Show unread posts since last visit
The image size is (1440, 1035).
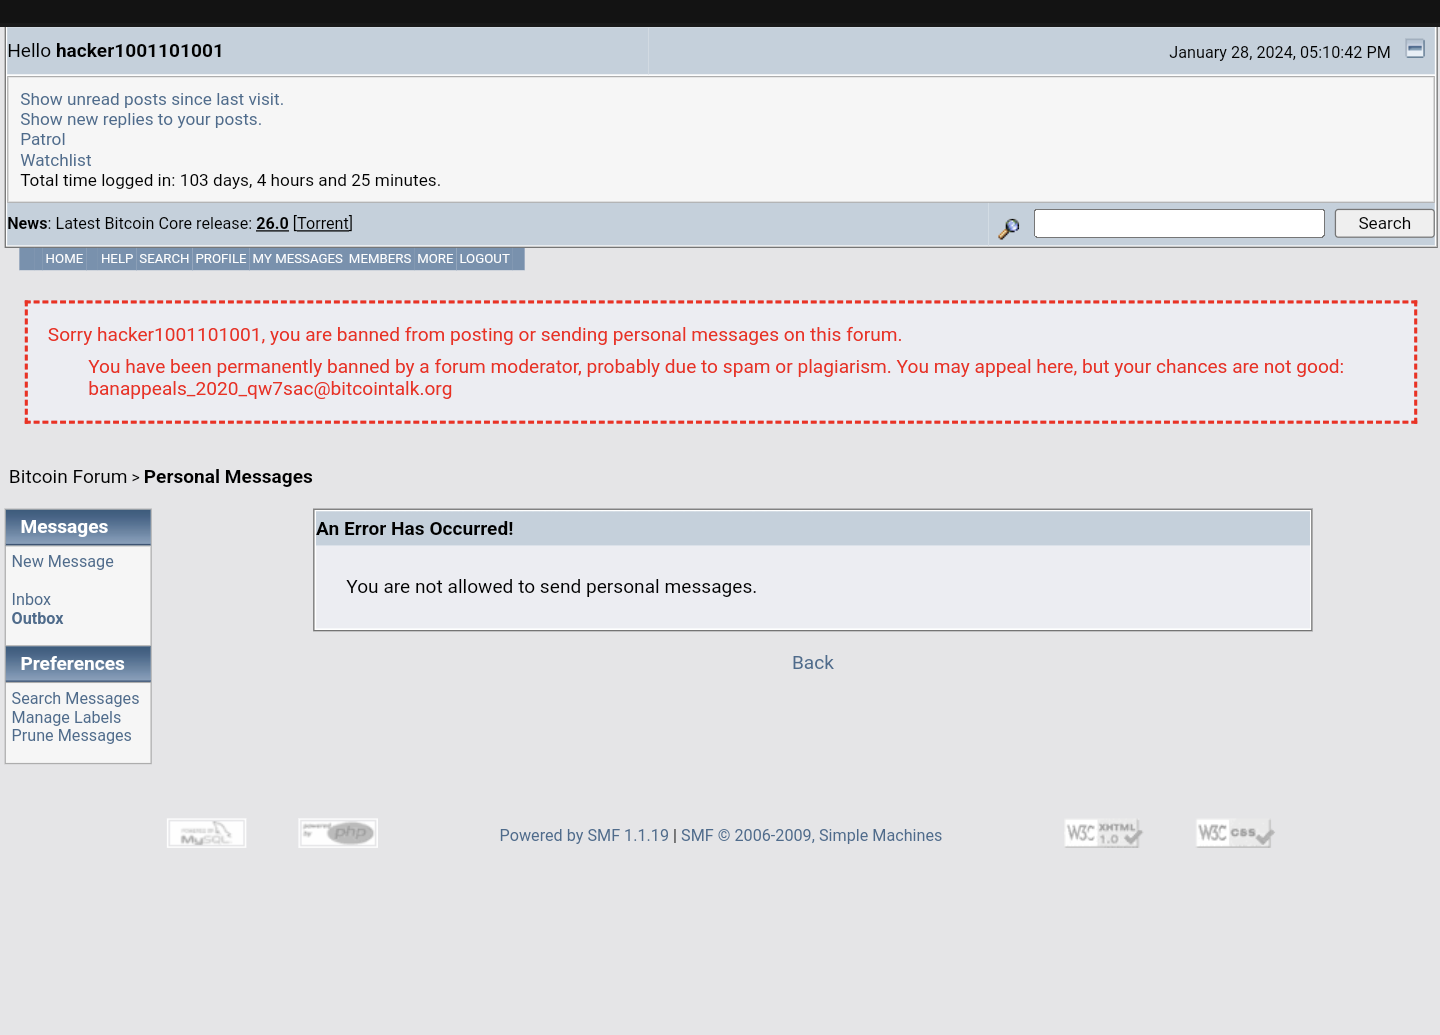(152, 99)
